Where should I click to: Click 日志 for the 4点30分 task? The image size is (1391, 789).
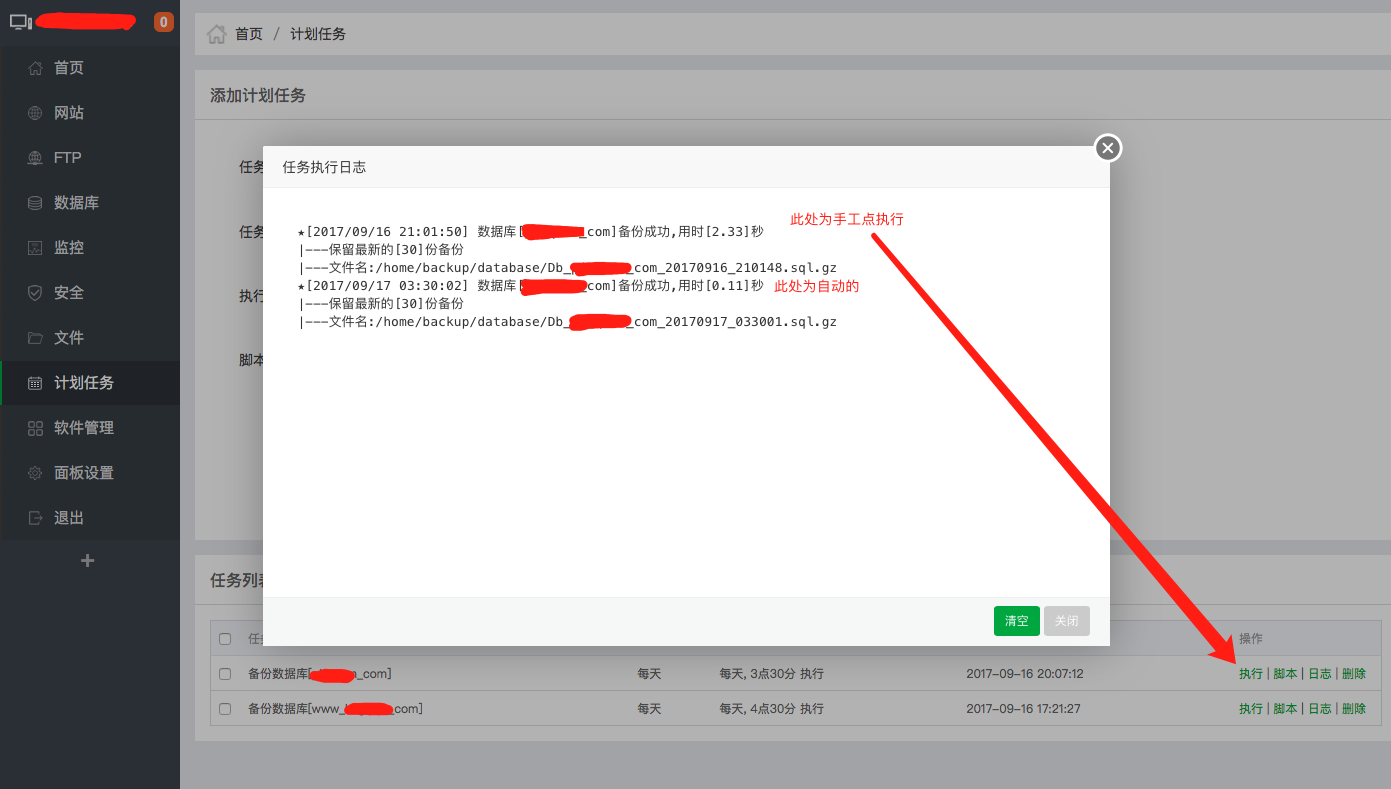(1320, 709)
